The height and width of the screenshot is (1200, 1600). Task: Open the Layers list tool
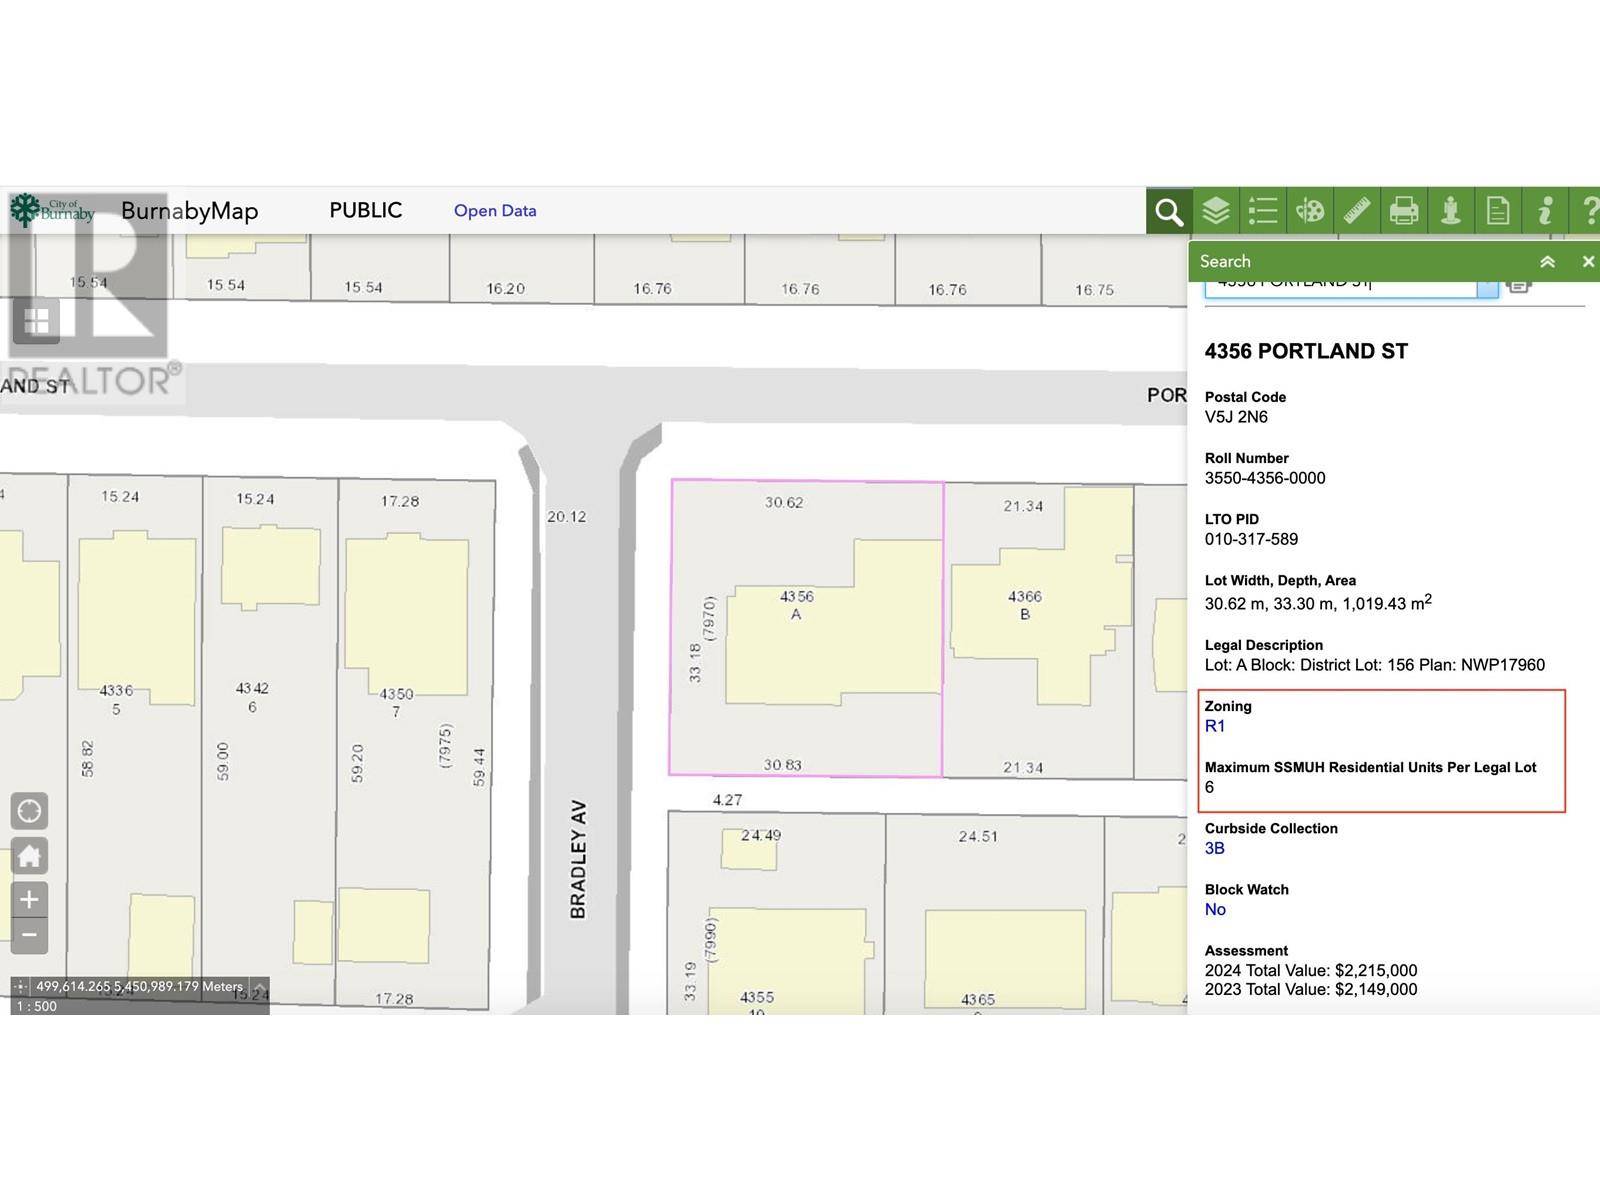(x=1216, y=211)
